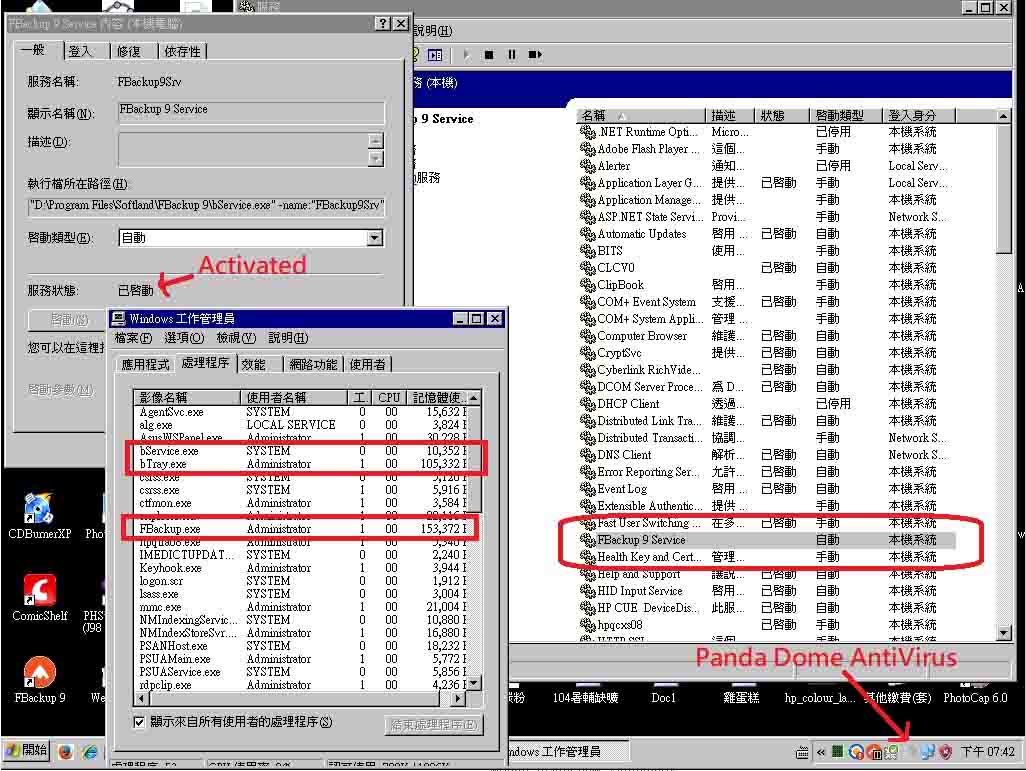Click the gear icon beside ClipBook service
This screenshot has width=1026, height=771.
pos(587,285)
